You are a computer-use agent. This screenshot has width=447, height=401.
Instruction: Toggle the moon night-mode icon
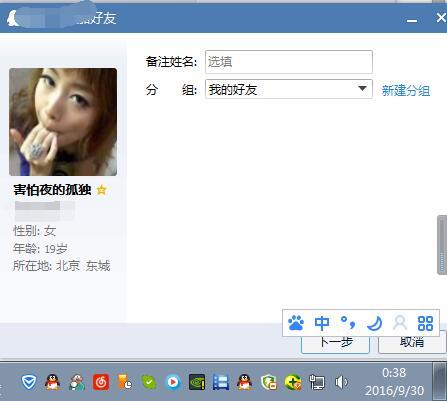pyautogui.click(x=374, y=323)
